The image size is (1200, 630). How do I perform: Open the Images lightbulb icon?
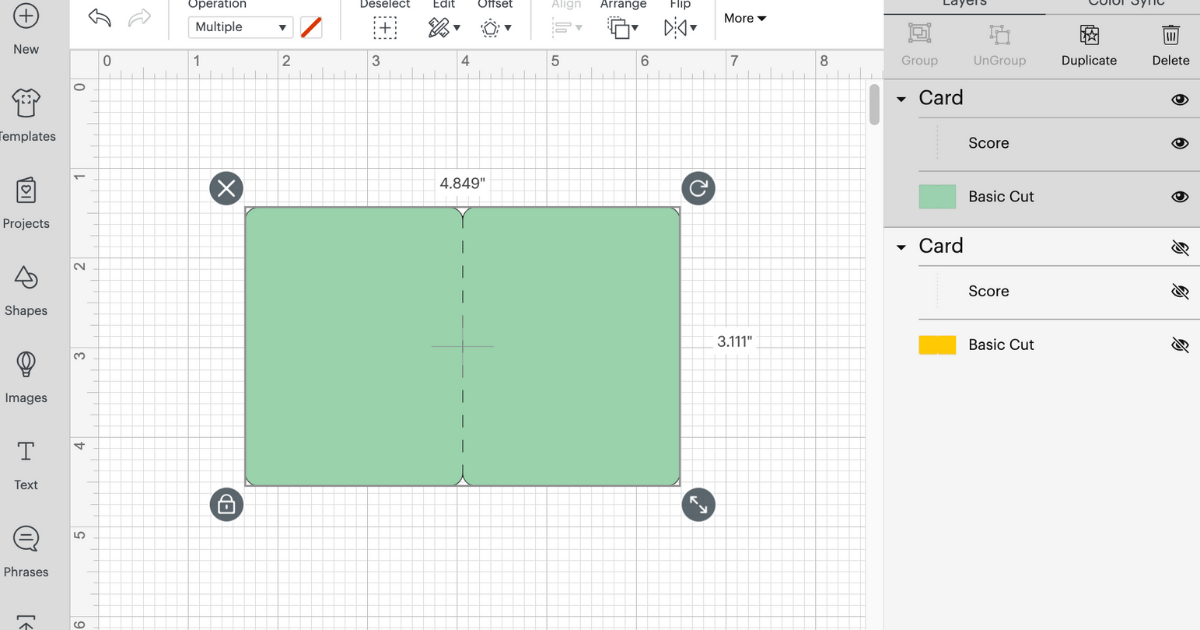[26, 364]
